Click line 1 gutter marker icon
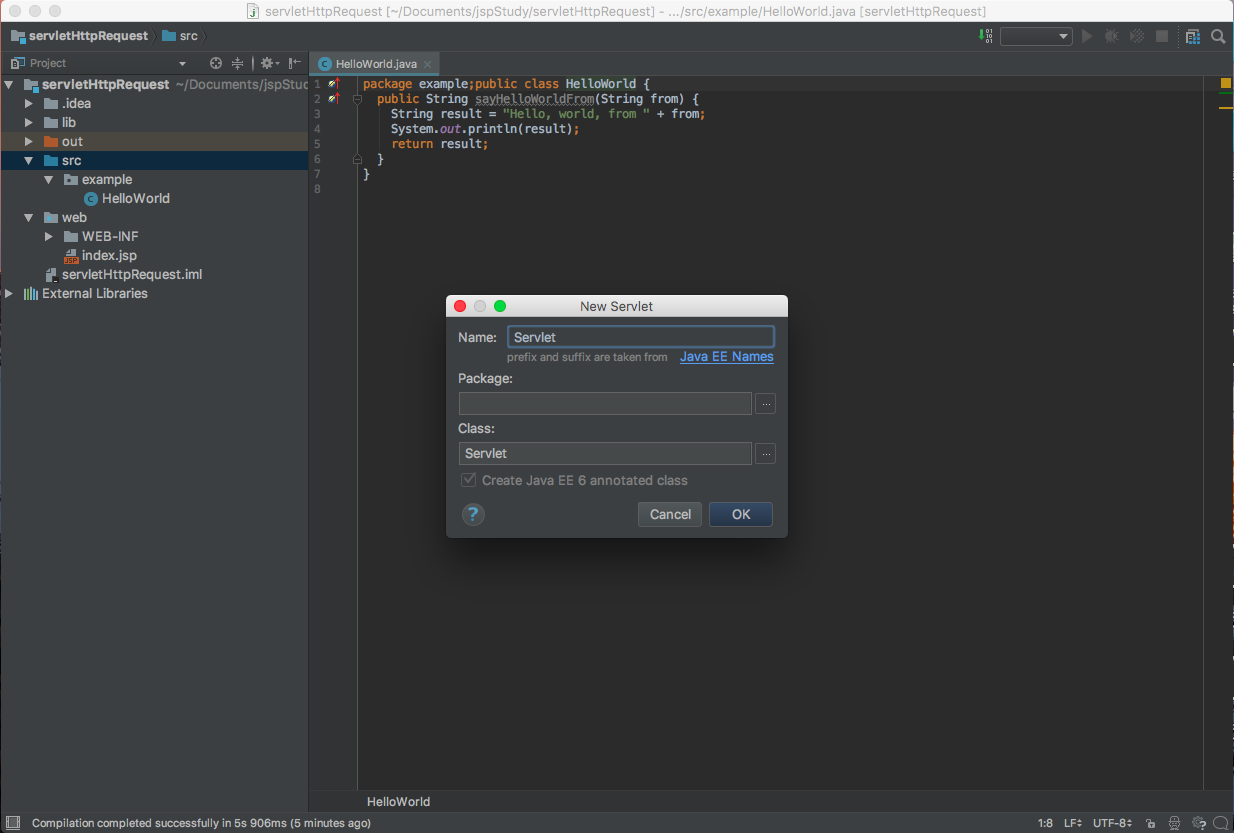Screen dimensions: 1234x833 point(334,84)
